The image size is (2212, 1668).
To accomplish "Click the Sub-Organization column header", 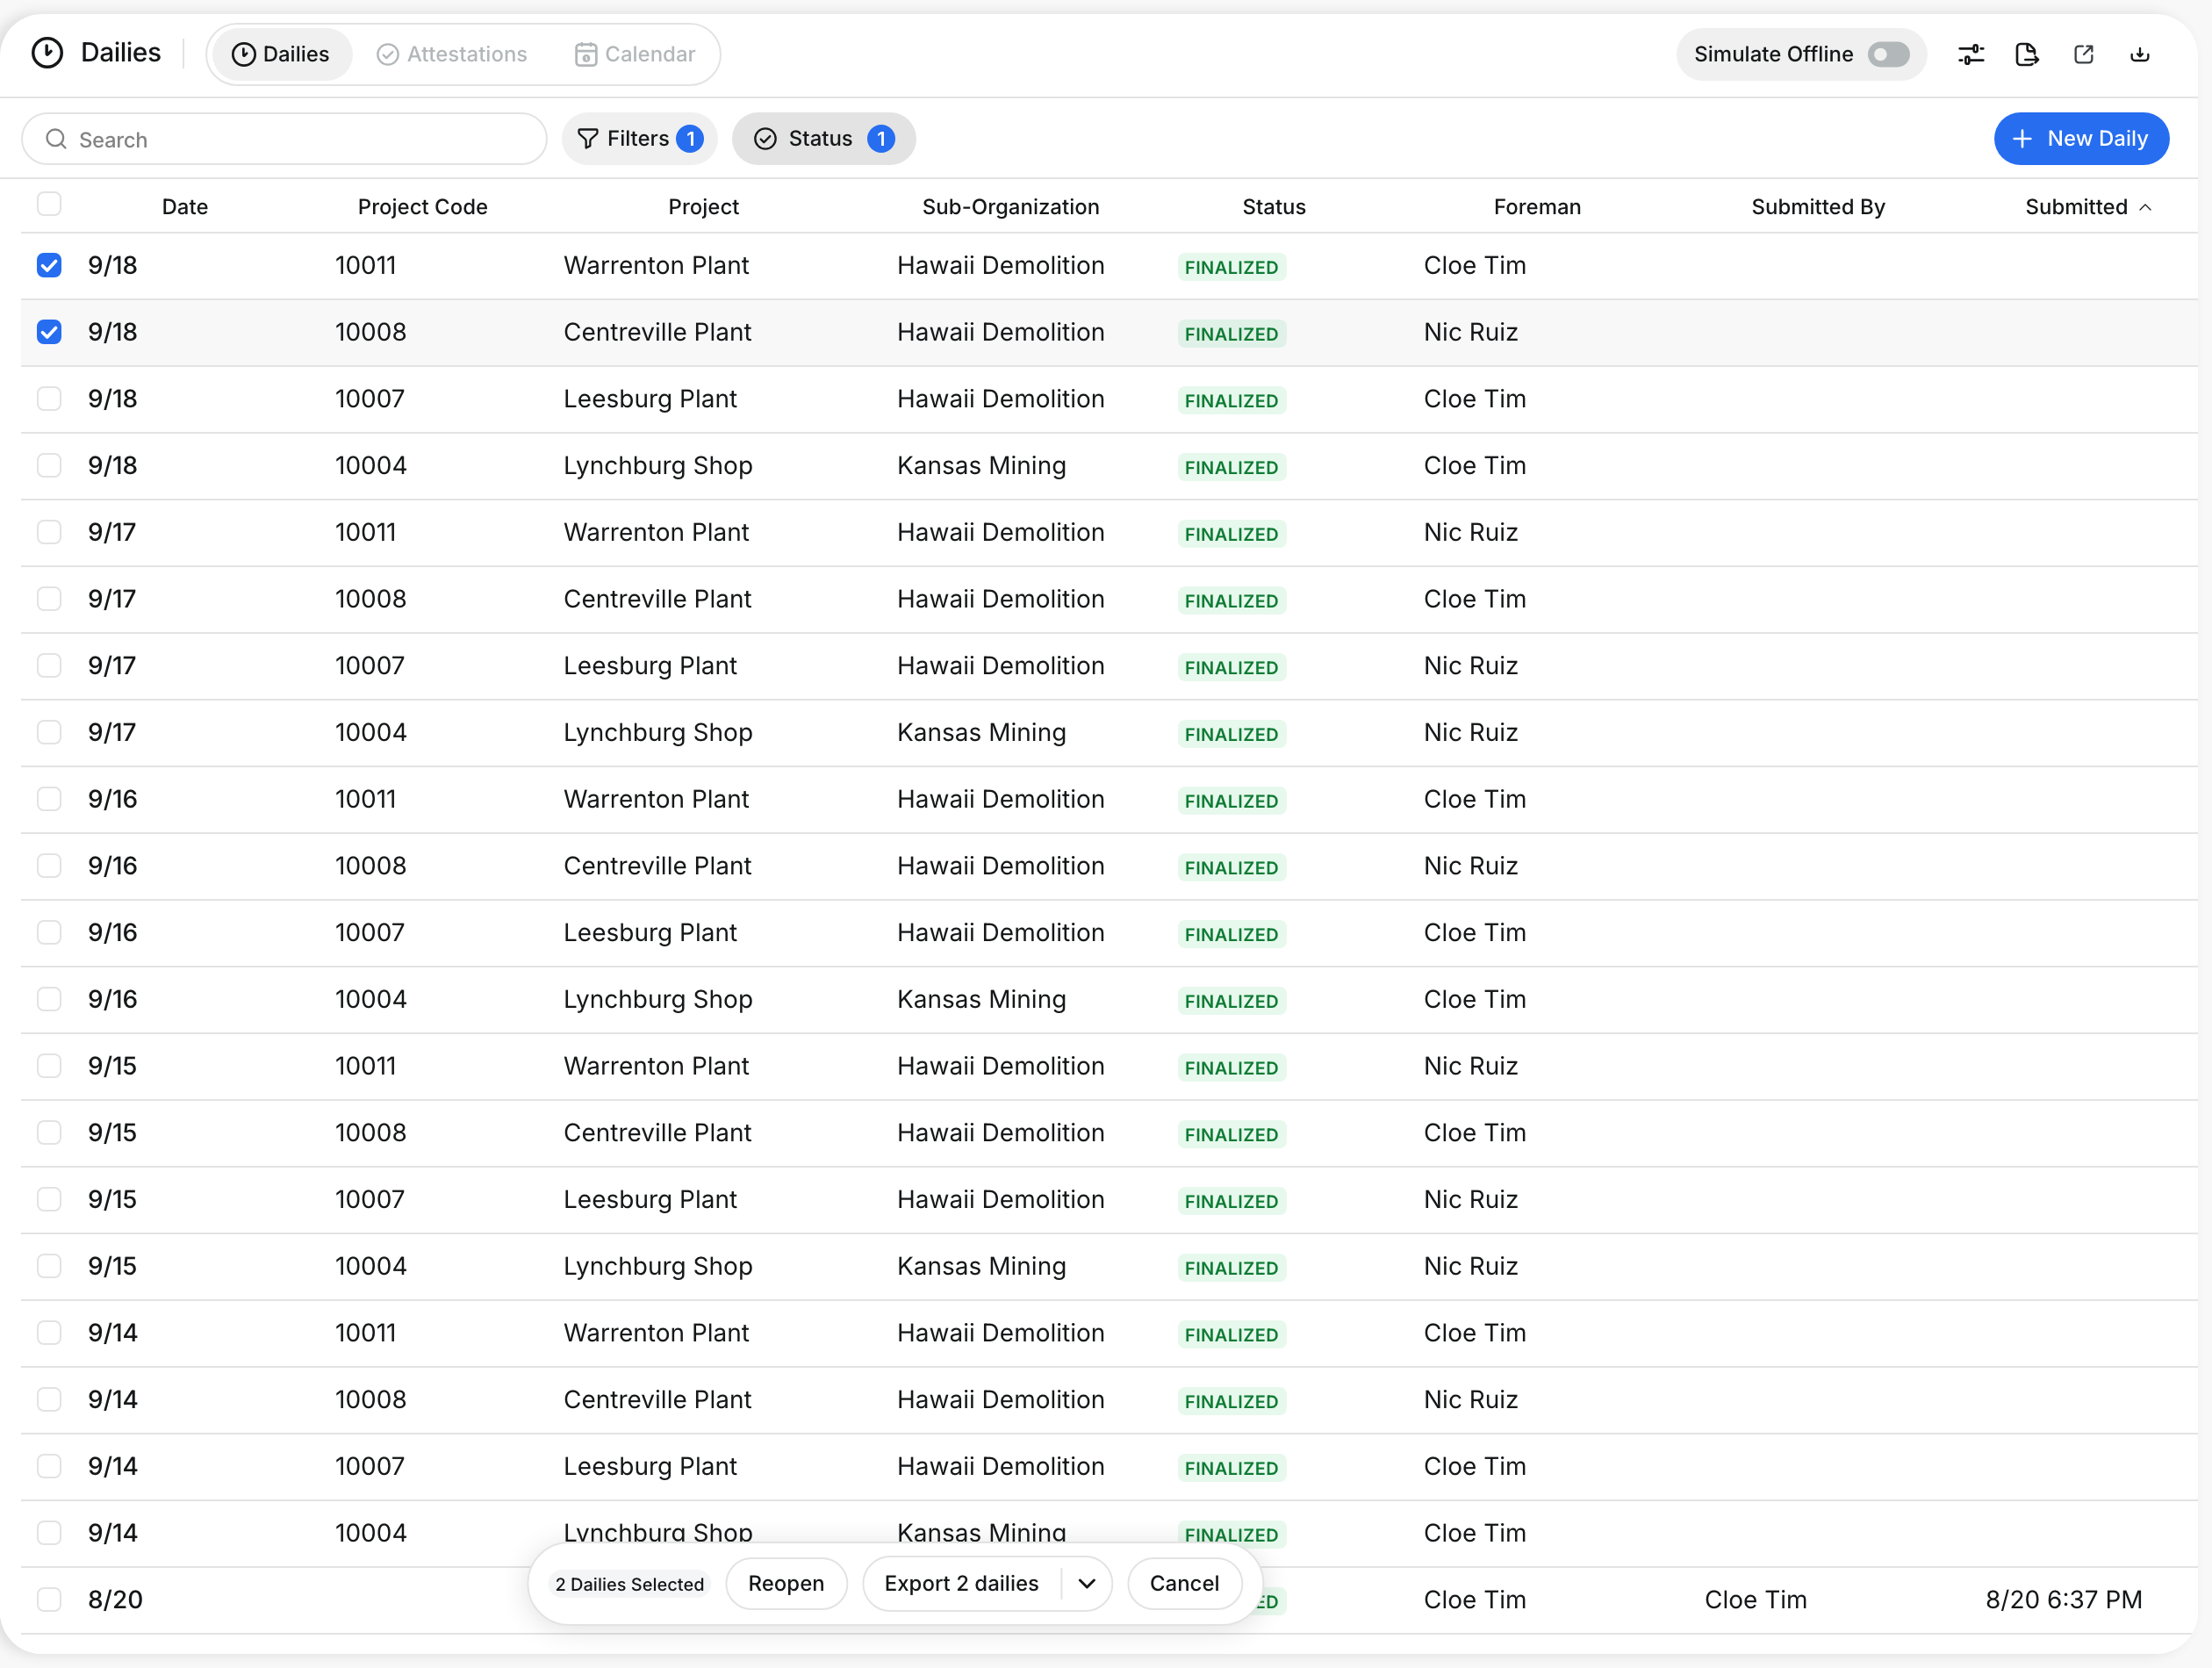I will [1010, 207].
